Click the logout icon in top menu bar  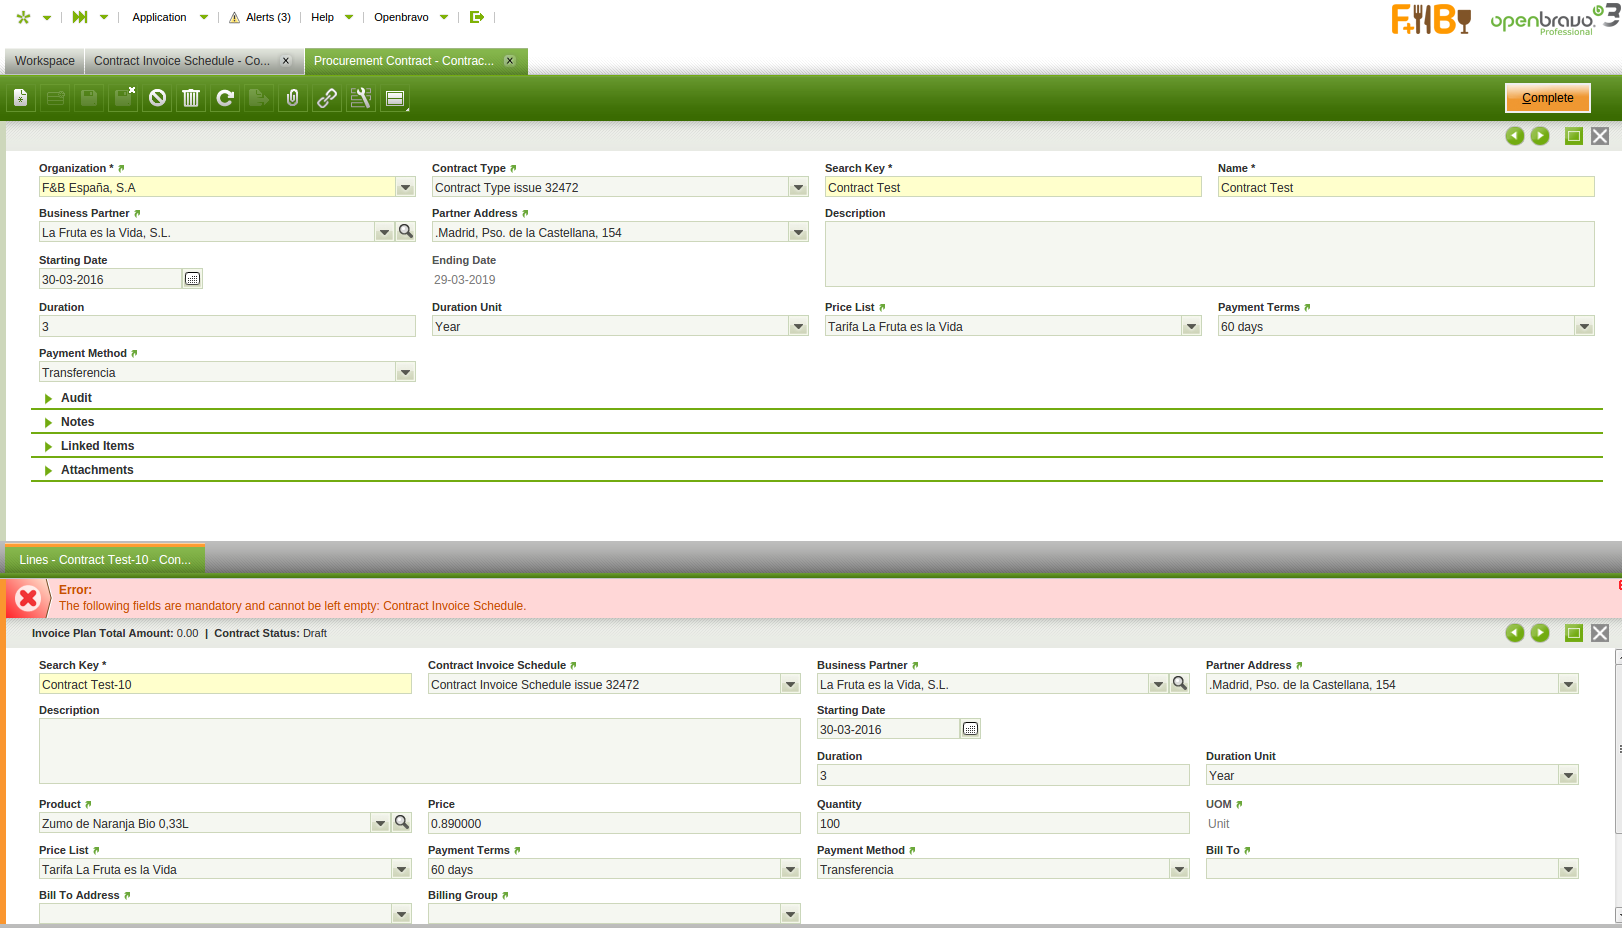(477, 17)
